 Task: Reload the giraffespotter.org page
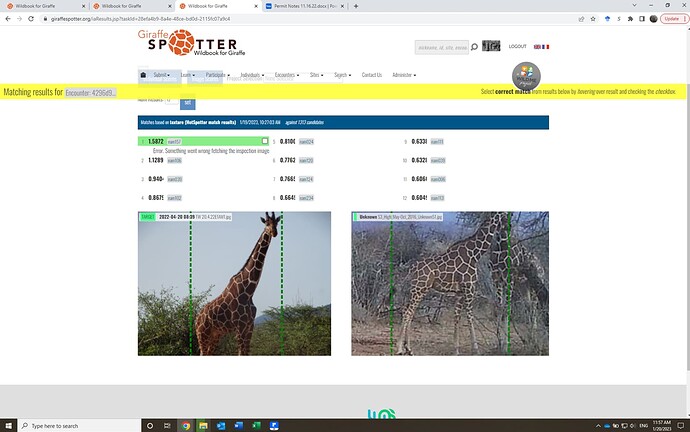click(x=31, y=19)
